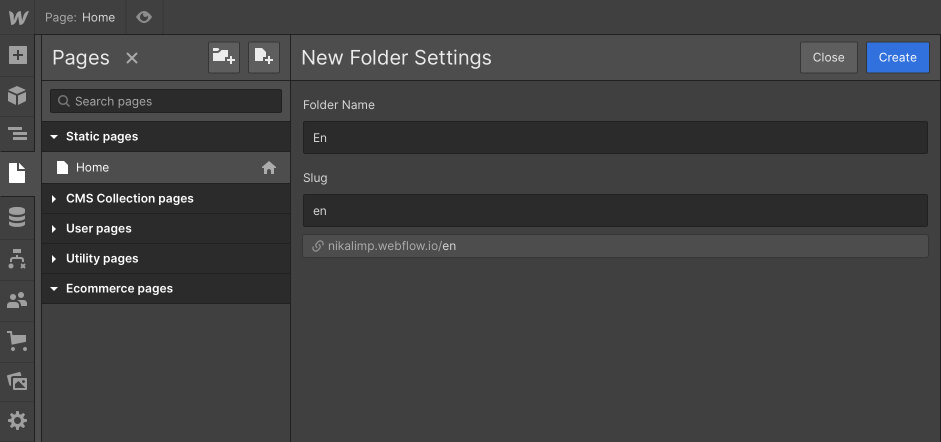
Task: Open the Navigator panel
Action: 18,133
